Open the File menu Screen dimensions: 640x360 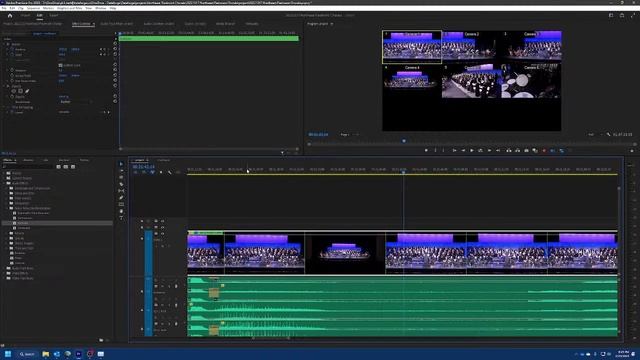[x=4, y=8]
